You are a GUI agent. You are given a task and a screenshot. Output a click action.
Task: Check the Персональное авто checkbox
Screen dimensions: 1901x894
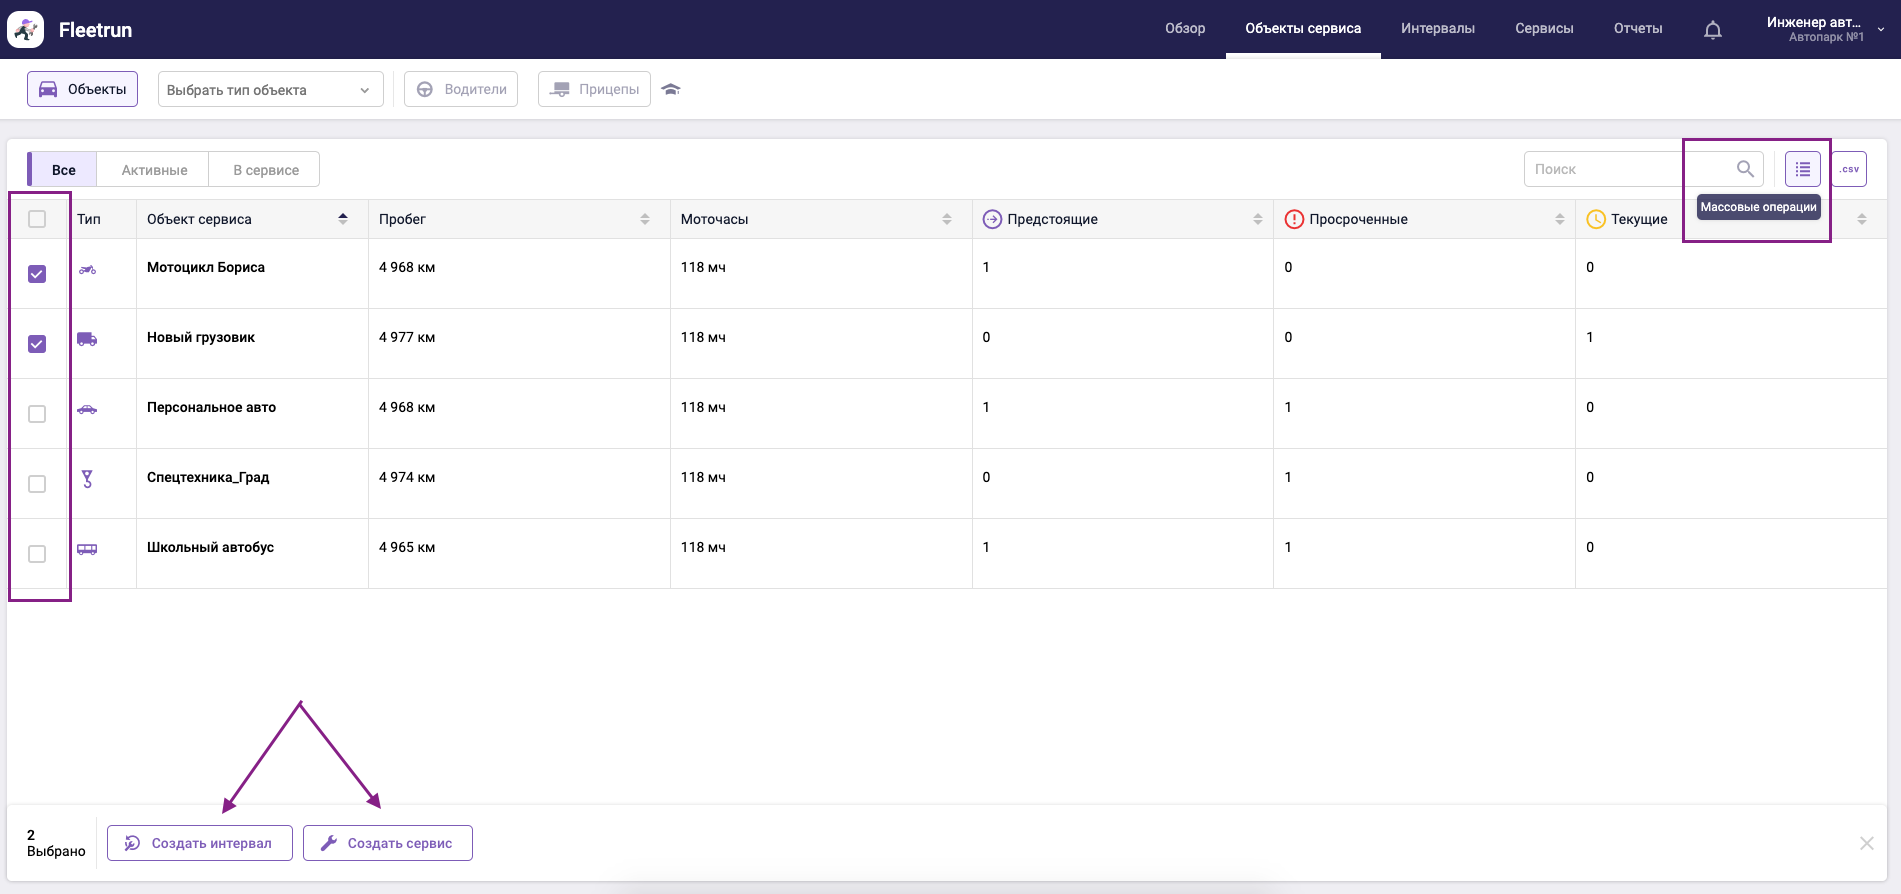click(x=37, y=414)
